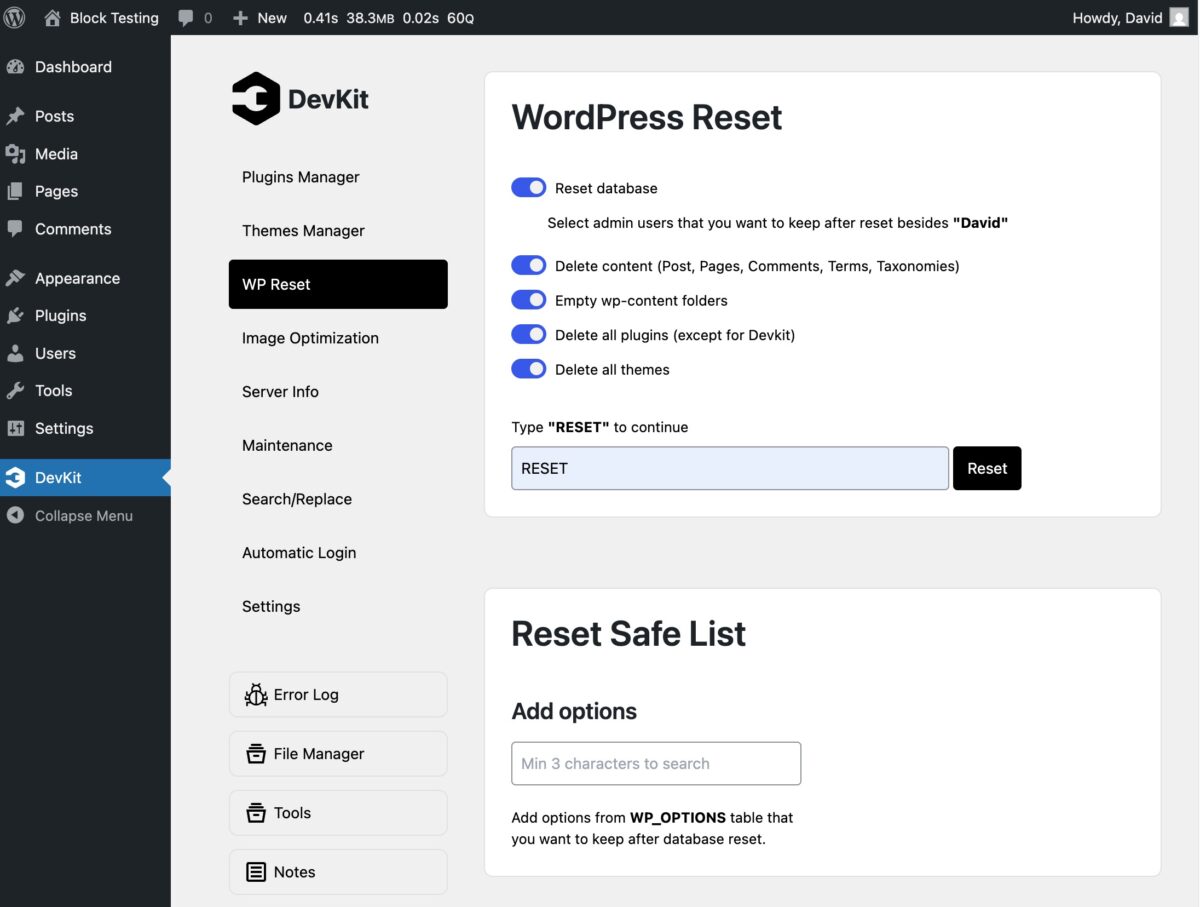The width and height of the screenshot is (1200, 907).
Task: Open the File Manager
Action: (x=337, y=753)
